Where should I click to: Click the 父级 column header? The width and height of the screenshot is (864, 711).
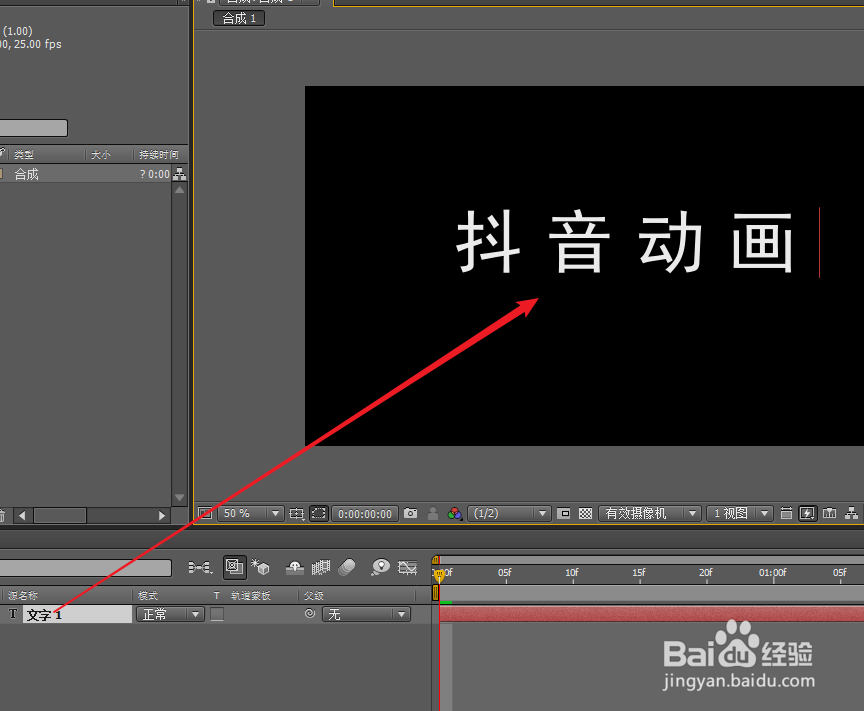[x=314, y=596]
